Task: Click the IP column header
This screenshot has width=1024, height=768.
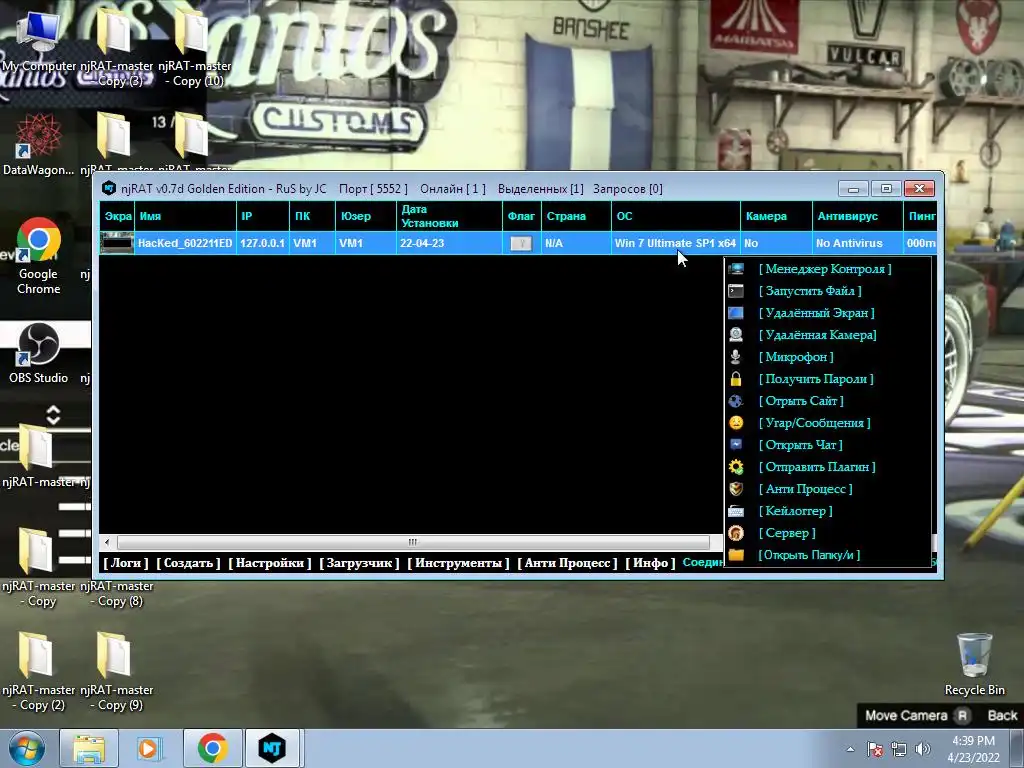Action: (263, 216)
